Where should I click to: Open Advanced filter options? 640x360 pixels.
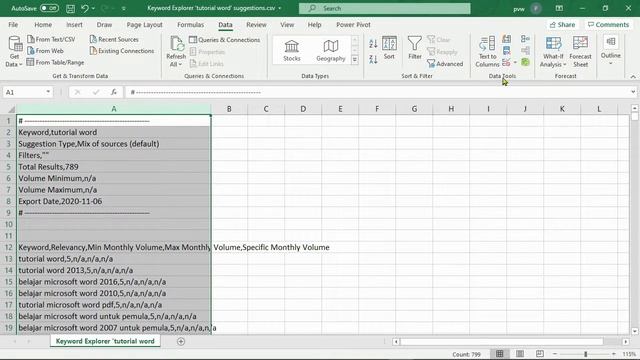tap(445, 64)
